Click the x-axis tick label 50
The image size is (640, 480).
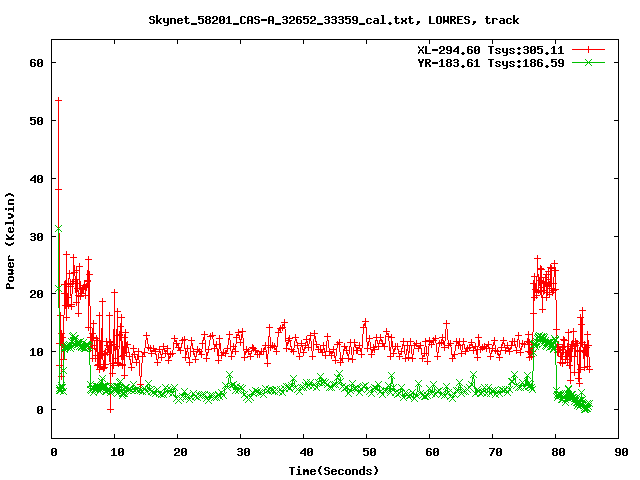(x=369, y=452)
